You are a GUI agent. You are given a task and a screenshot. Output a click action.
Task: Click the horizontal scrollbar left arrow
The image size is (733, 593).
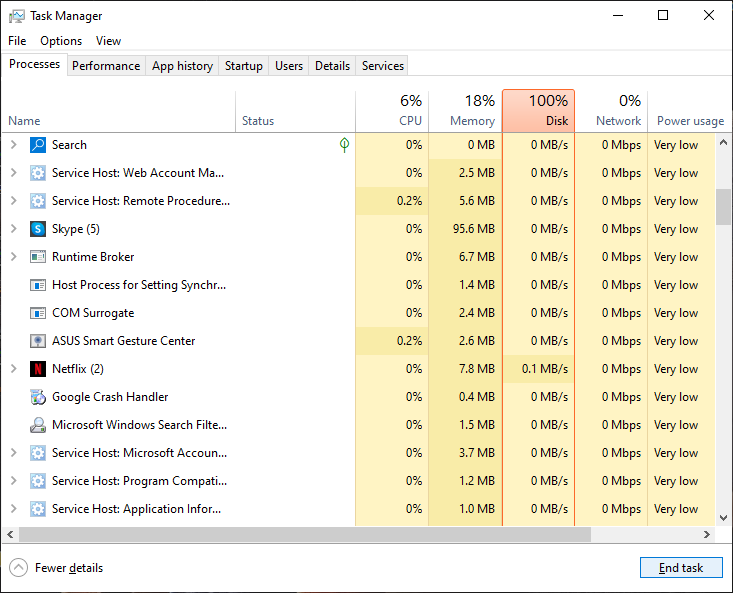point(10,534)
